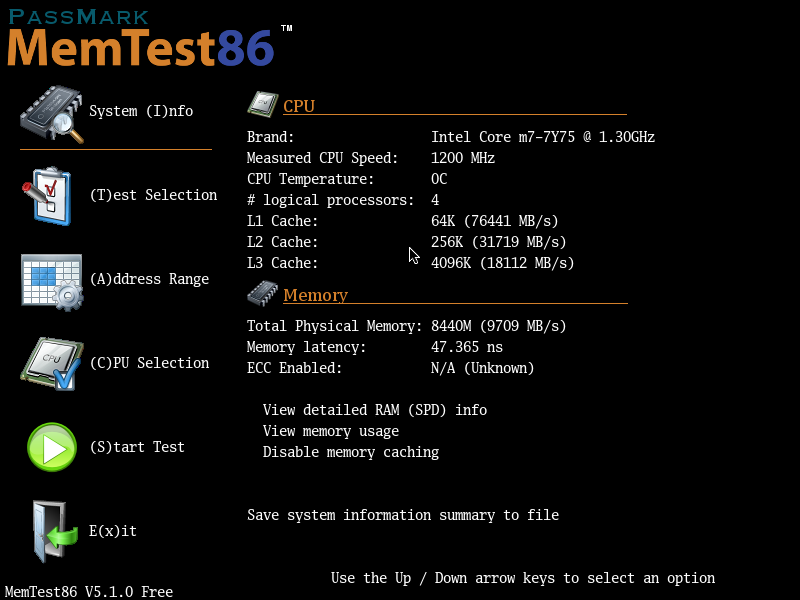The height and width of the screenshot is (600, 800).
Task: Choose Save system information summary to file
Action: pos(403,515)
